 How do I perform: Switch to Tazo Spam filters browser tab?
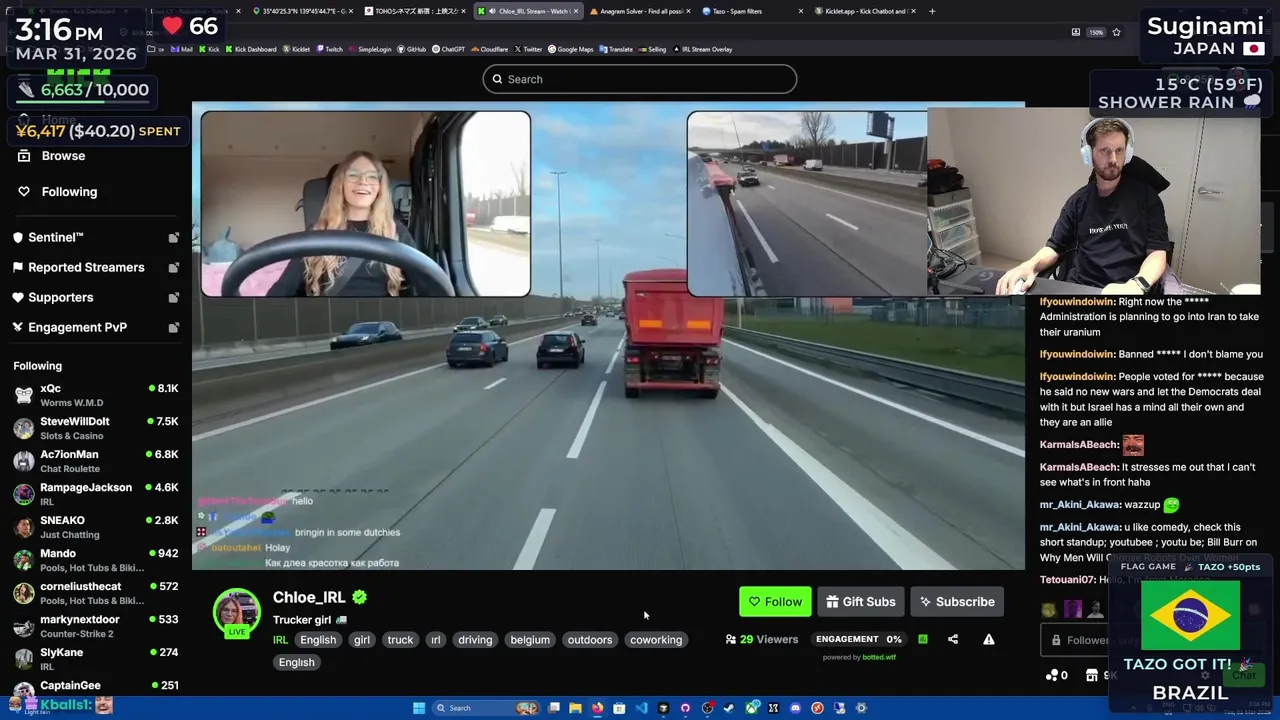(x=752, y=11)
